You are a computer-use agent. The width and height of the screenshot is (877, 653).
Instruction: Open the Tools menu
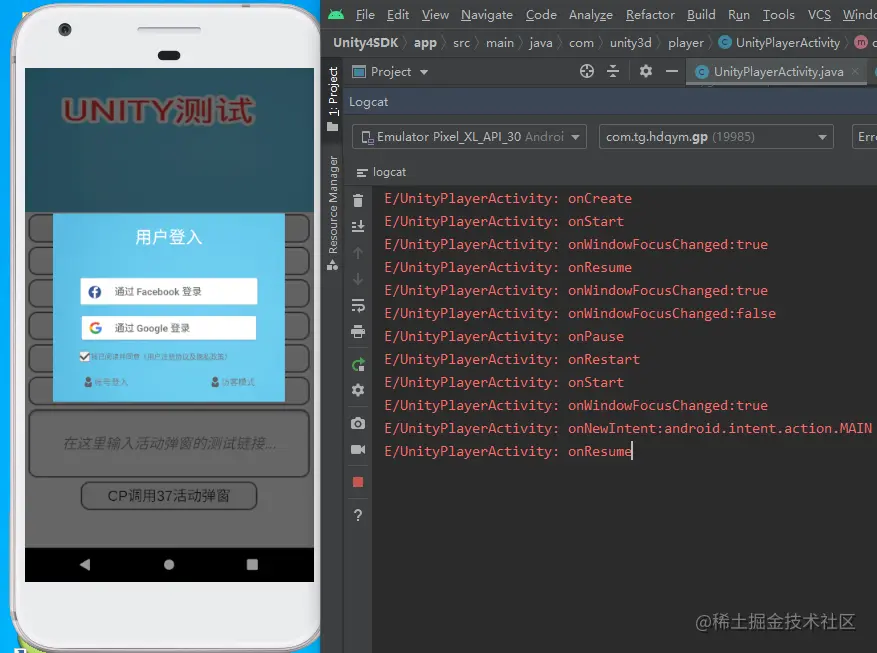point(779,15)
